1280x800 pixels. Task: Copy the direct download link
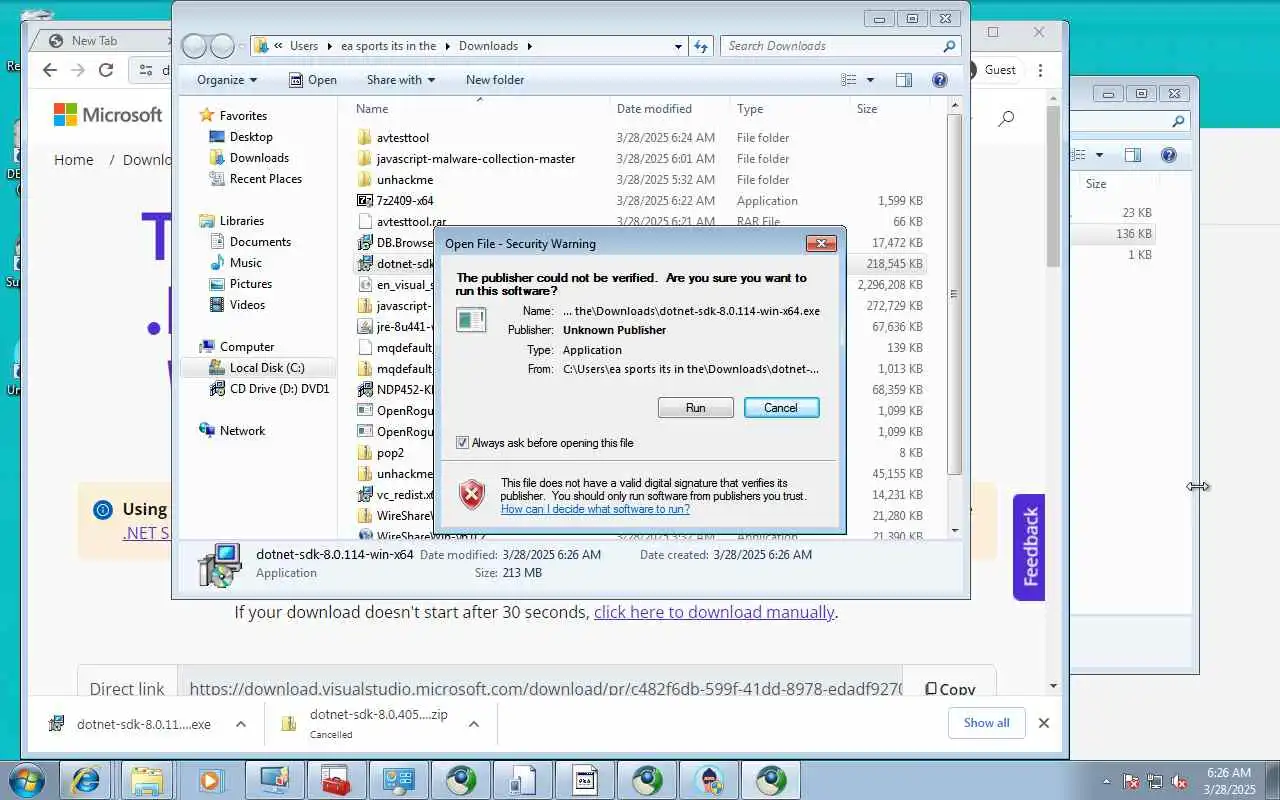click(949, 689)
